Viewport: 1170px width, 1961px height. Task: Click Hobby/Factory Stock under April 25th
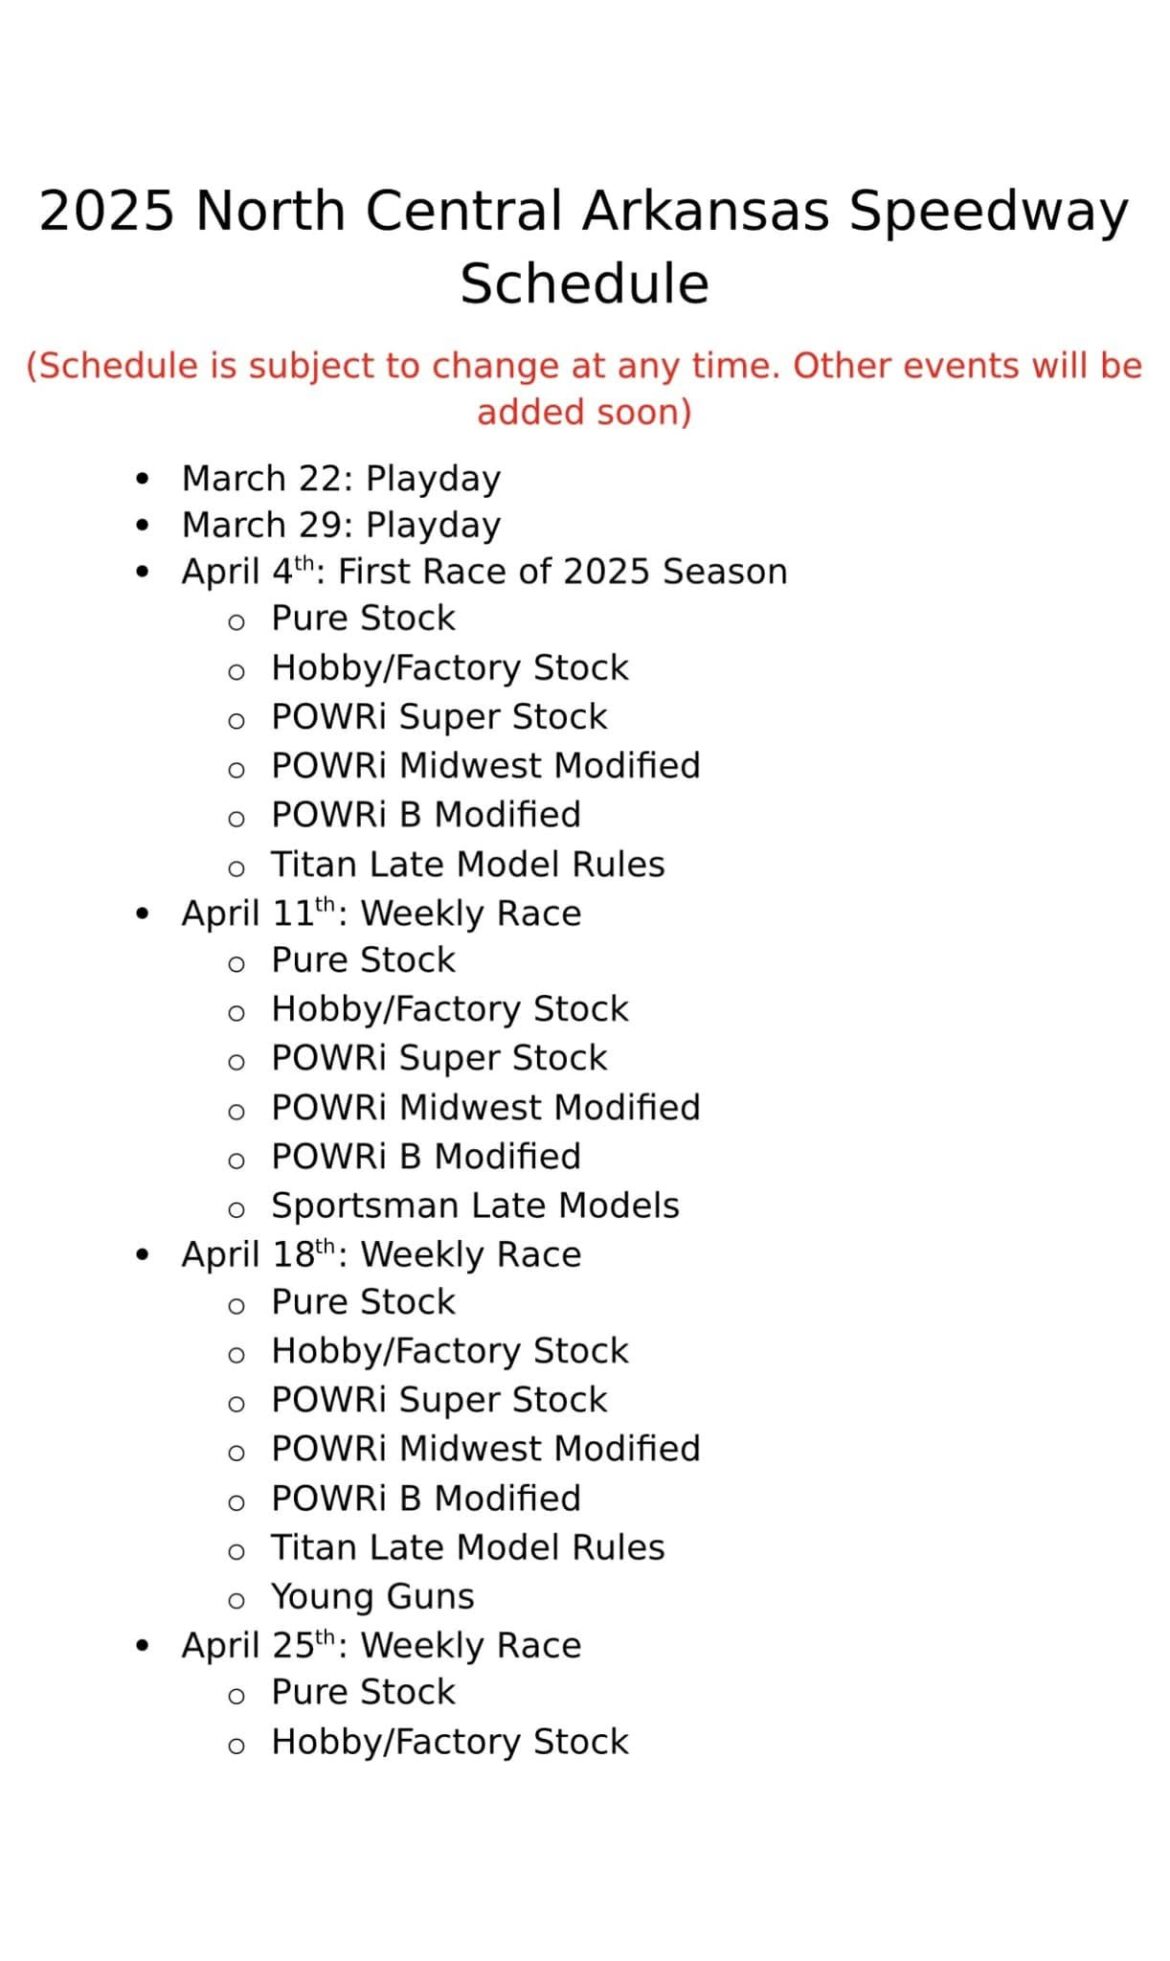(450, 1742)
